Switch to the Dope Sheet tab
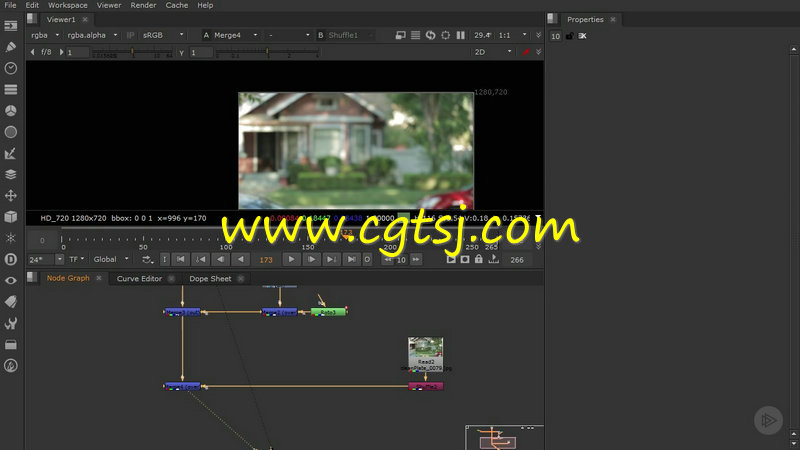 pyautogui.click(x=210, y=279)
